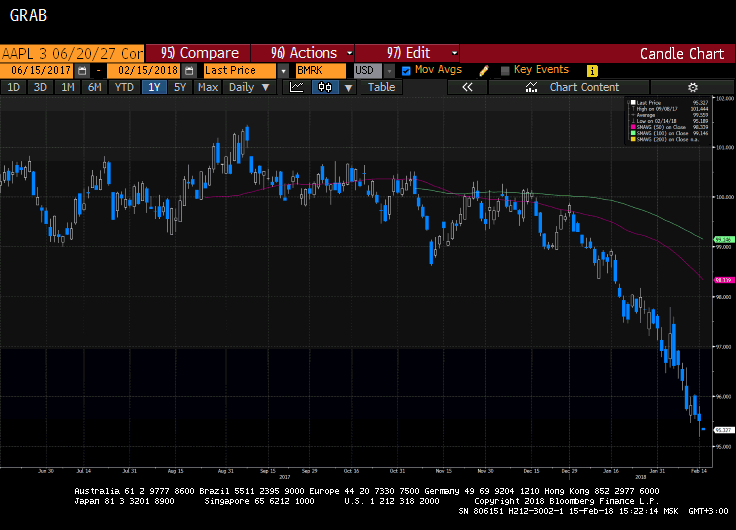736x530 pixels.
Task: Toggle the Mov Avgs checkbox
Action: pyautogui.click(x=406, y=71)
